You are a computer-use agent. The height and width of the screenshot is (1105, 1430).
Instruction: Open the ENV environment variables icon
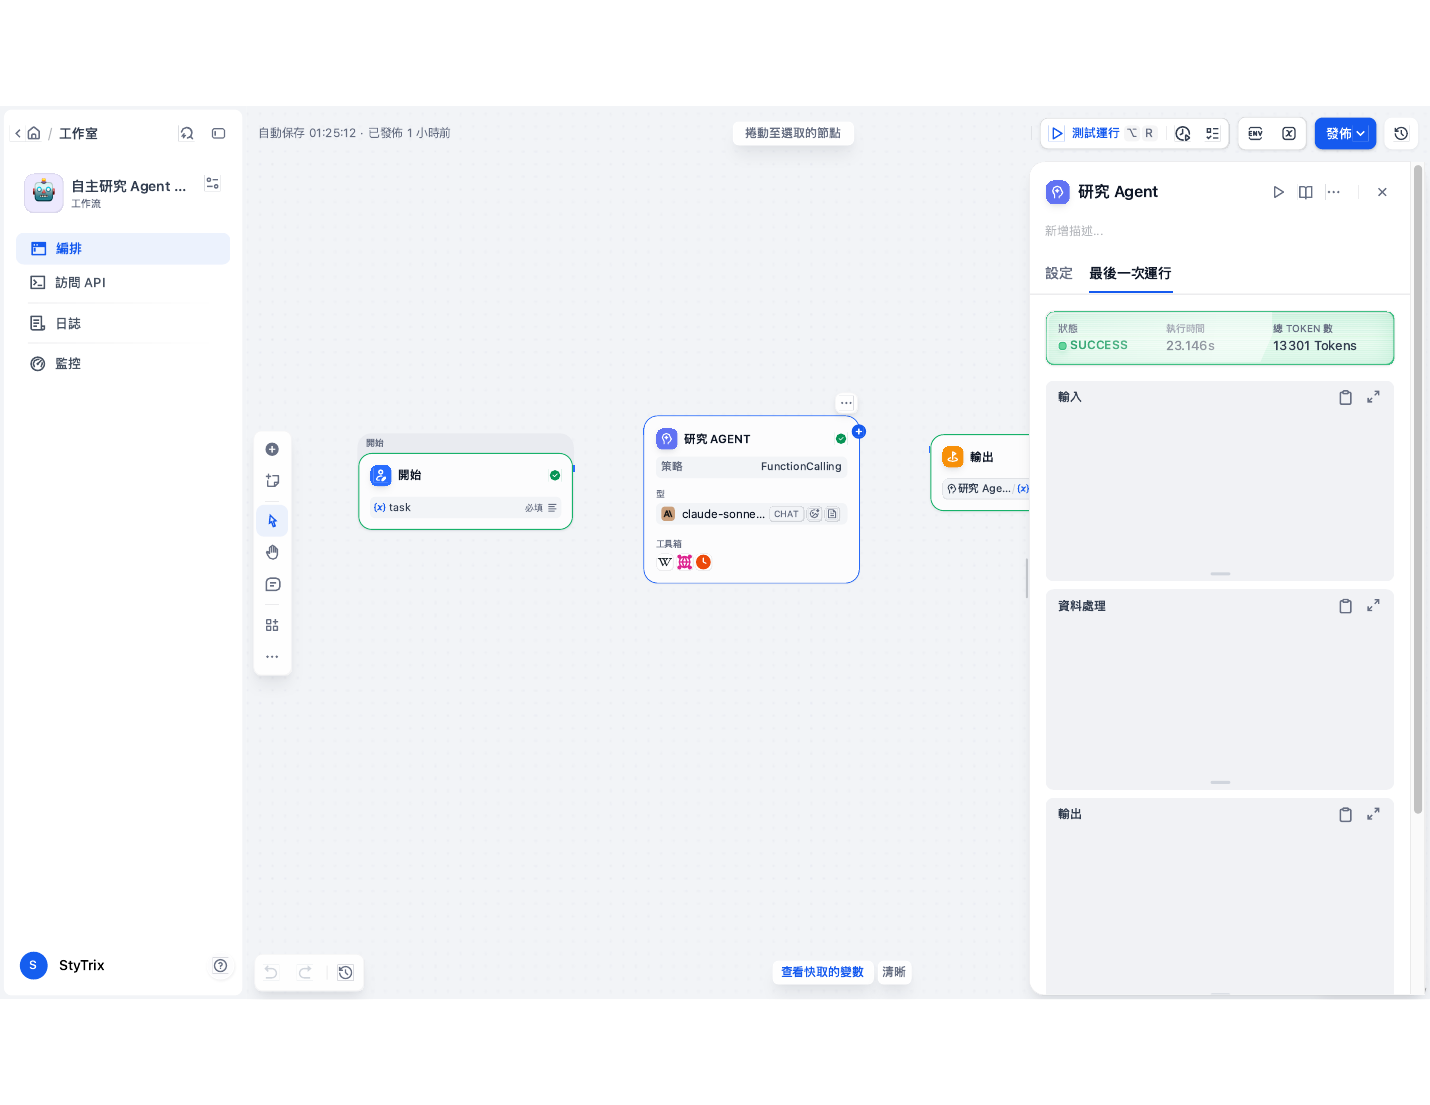[x=1256, y=133]
